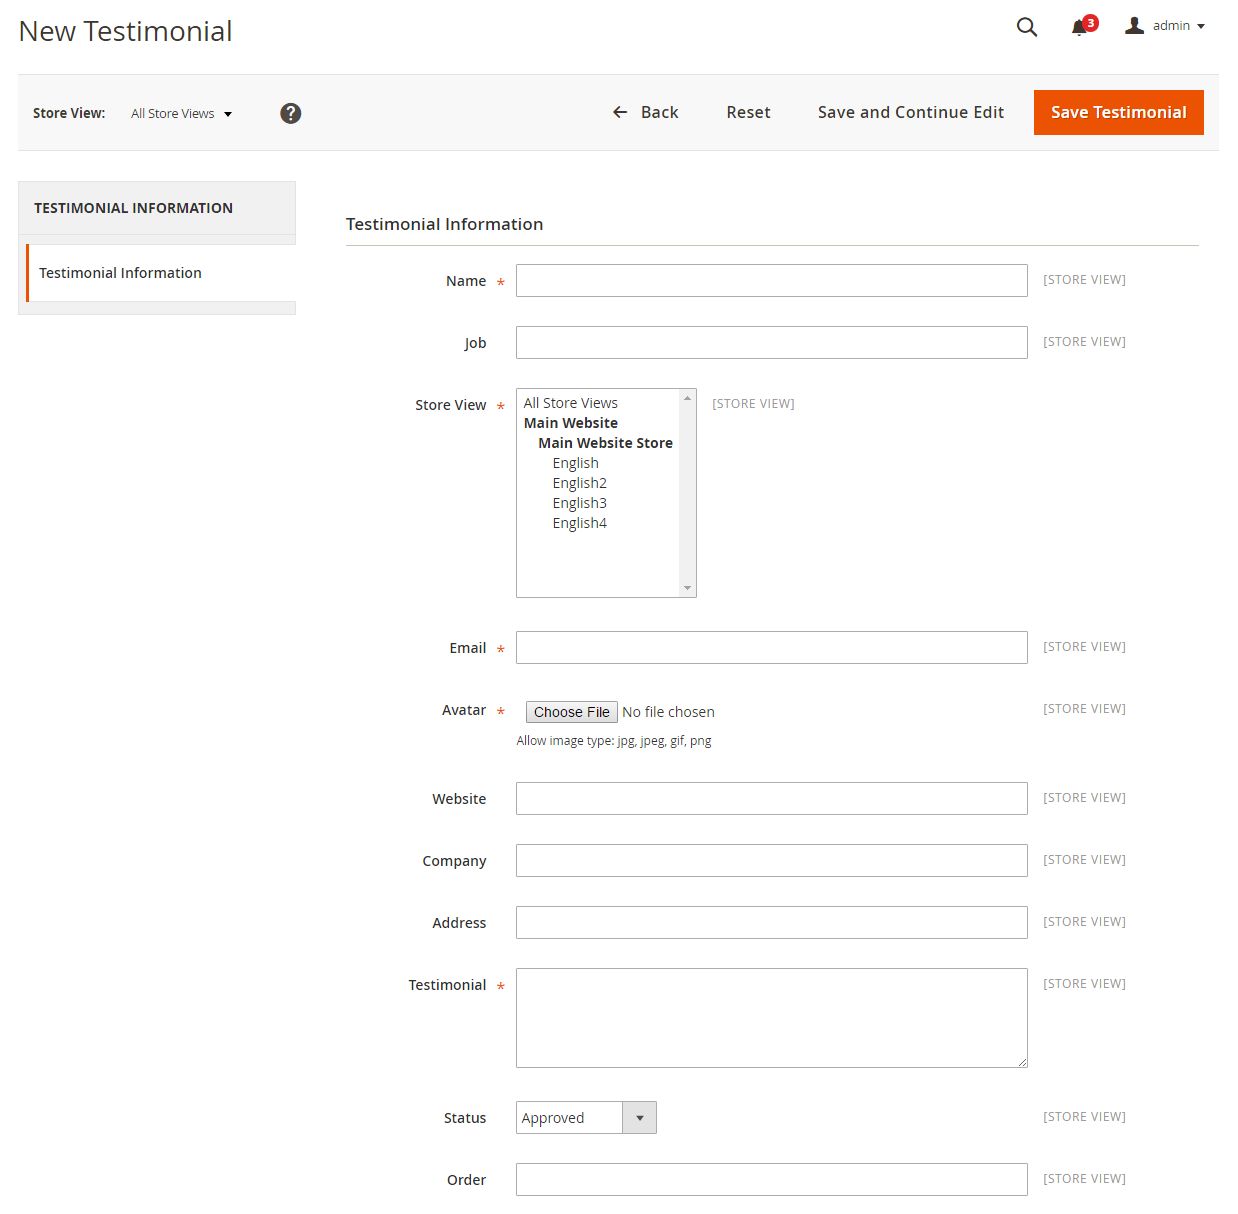Select English4 store view option
The height and width of the screenshot is (1214, 1238).
(579, 523)
